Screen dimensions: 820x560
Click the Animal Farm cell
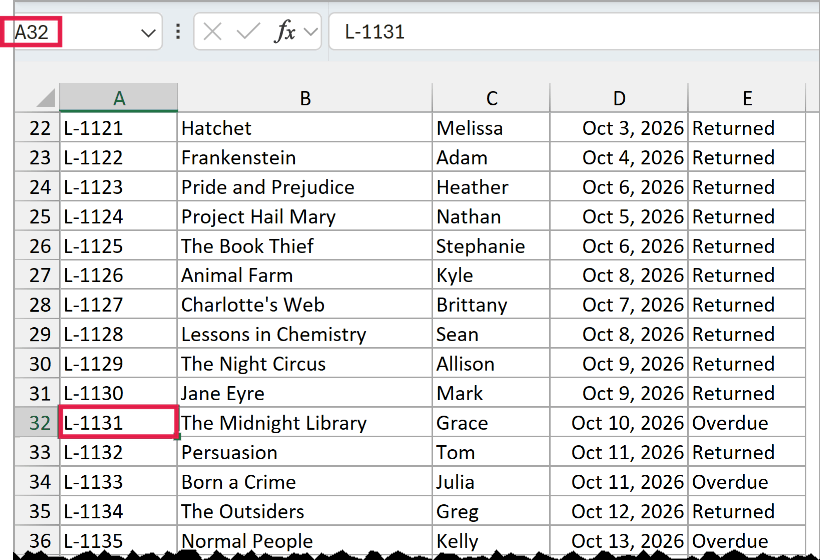tap(305, 275)
